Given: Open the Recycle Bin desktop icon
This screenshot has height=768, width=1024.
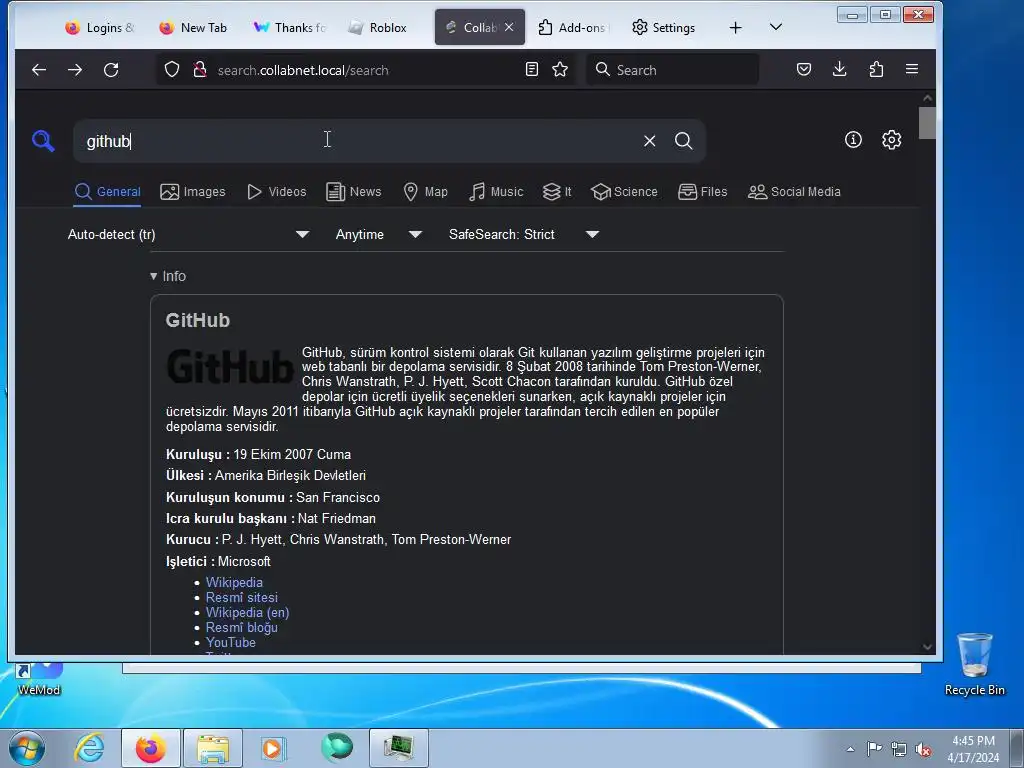Looking at the screenshot, I should pyautogui.click(x=974, y=665).
